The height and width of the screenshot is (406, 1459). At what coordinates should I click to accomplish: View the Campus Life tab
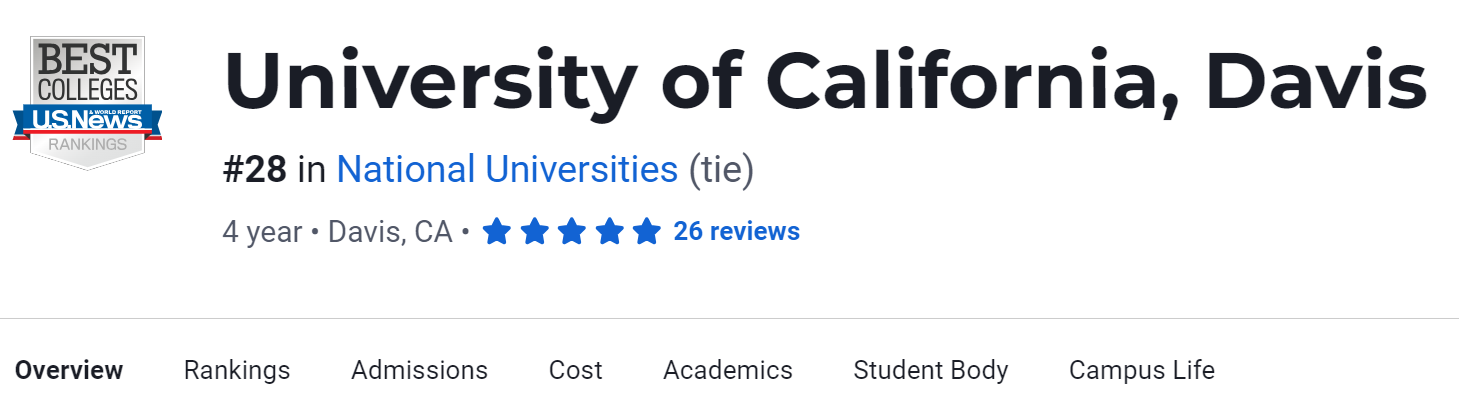click(1141, 370)
